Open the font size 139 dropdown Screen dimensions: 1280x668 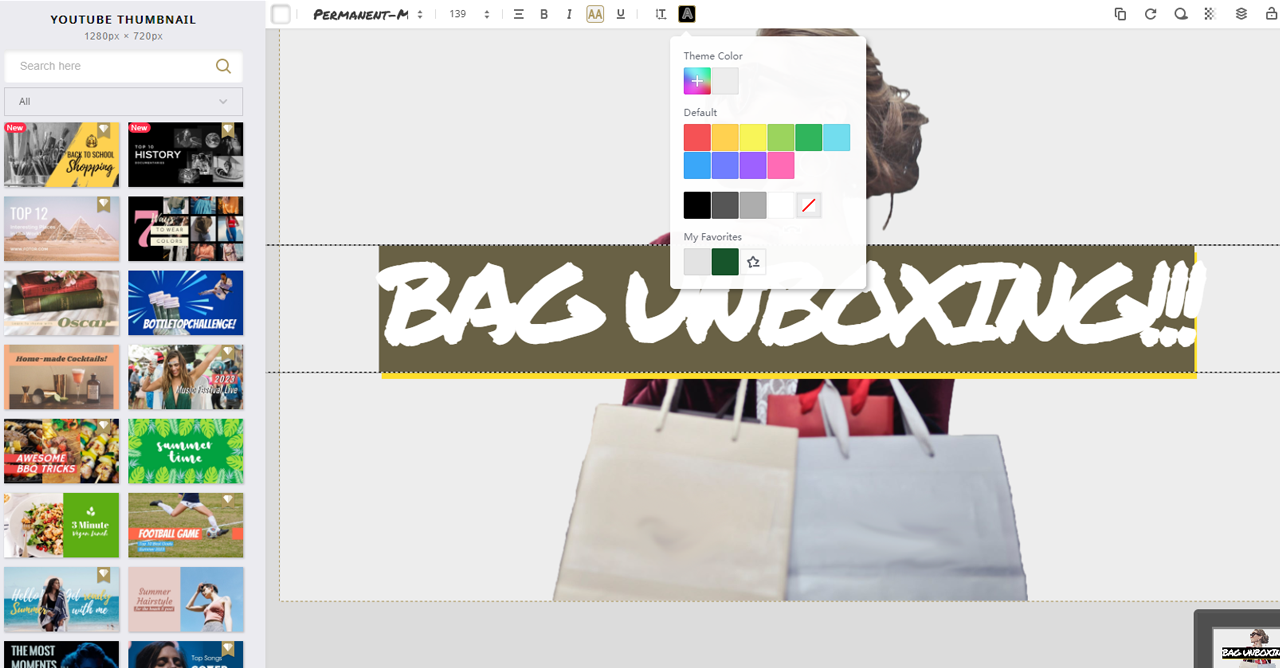point(469,14)
